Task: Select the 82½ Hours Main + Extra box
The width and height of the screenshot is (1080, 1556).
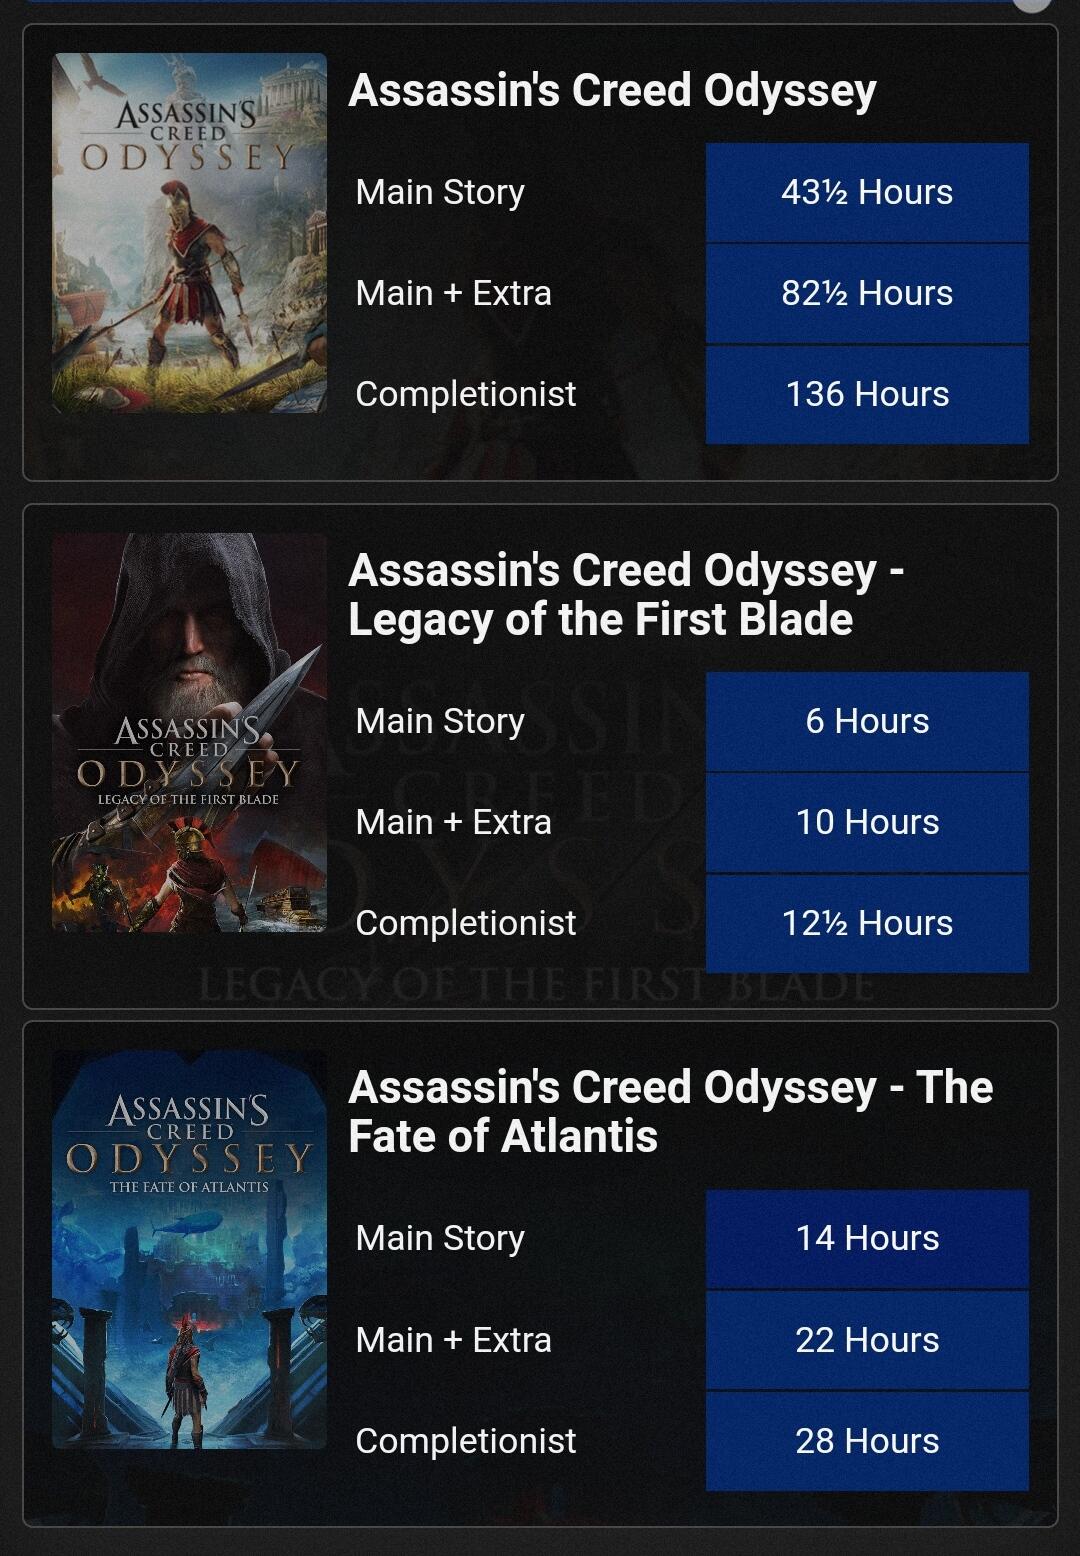Action: (x=867, y=293)
